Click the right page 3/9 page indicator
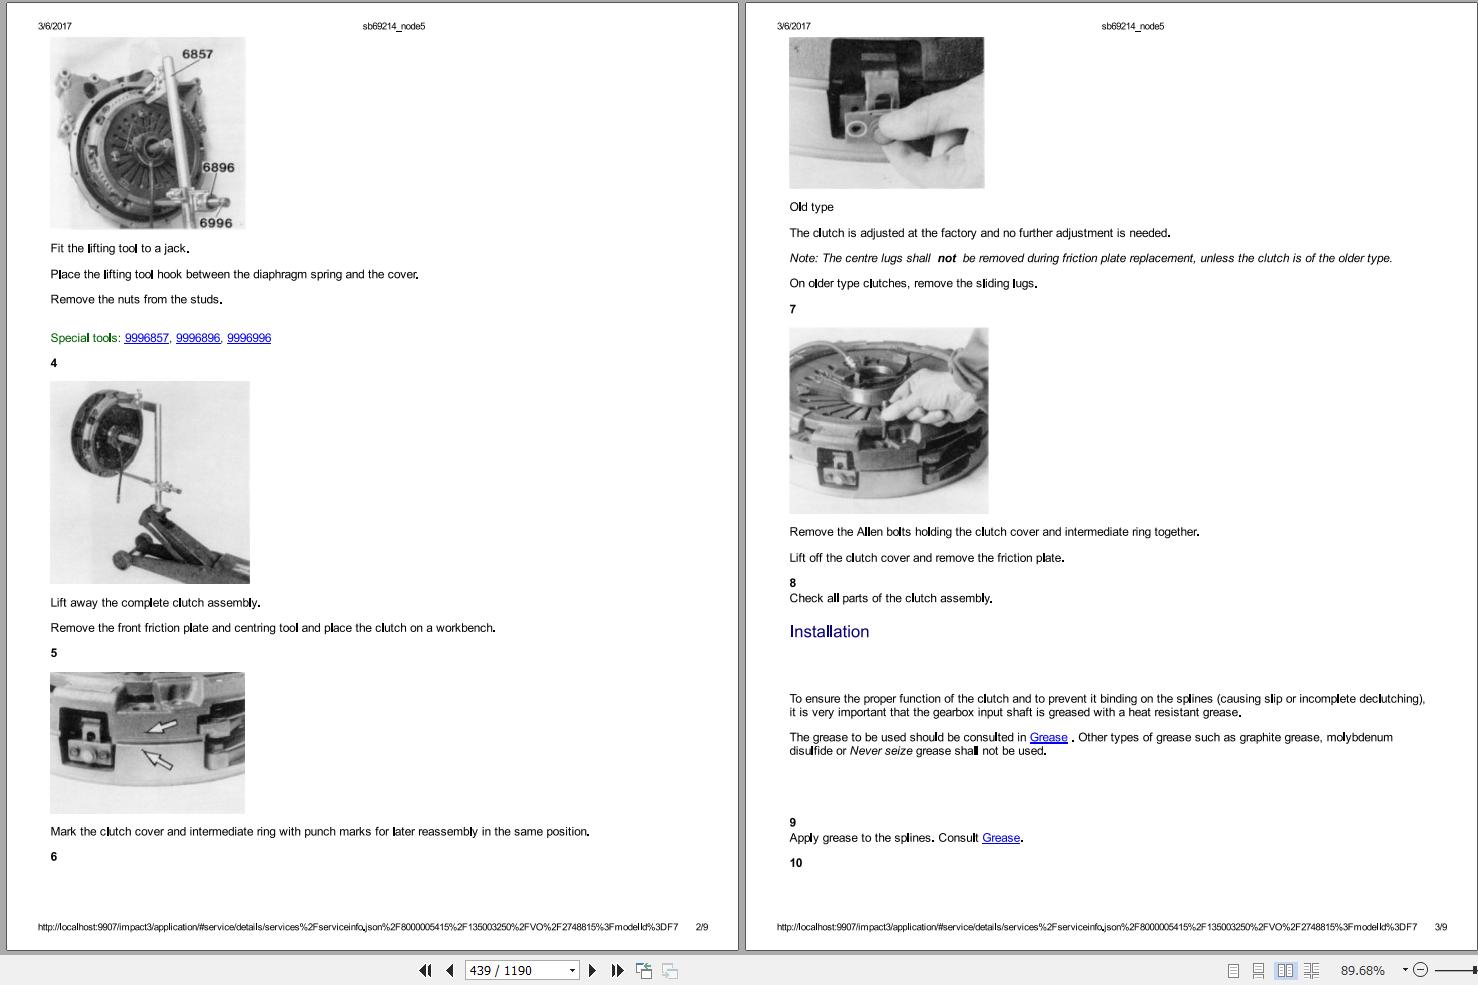Image resolution: width=1478 pixels, height=985 pixels. click(1441, 927)
